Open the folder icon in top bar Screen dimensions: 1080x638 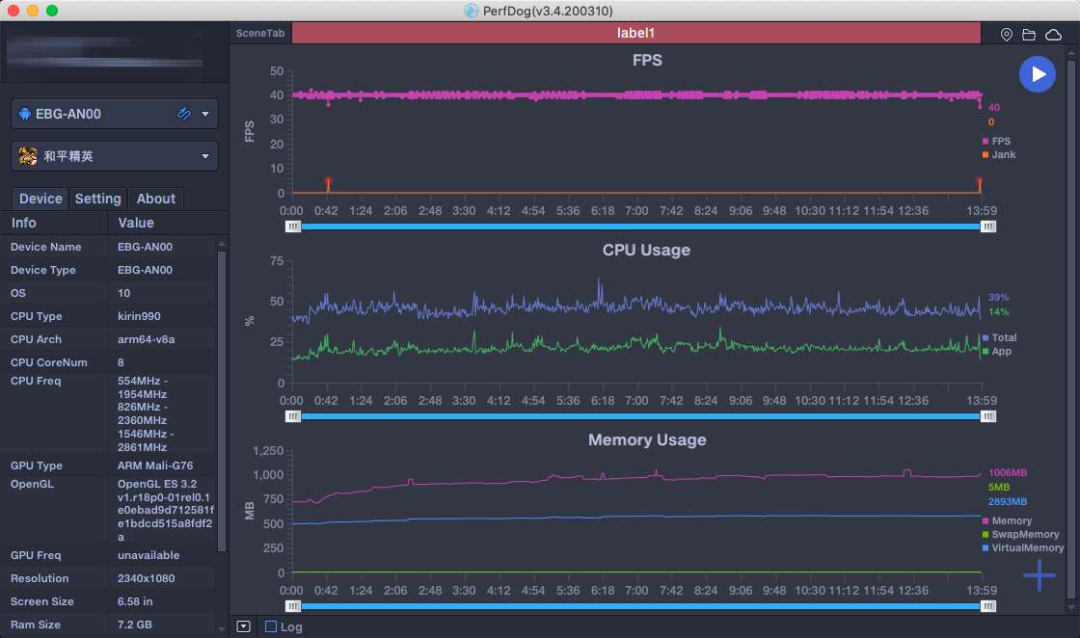point(1029,34)
